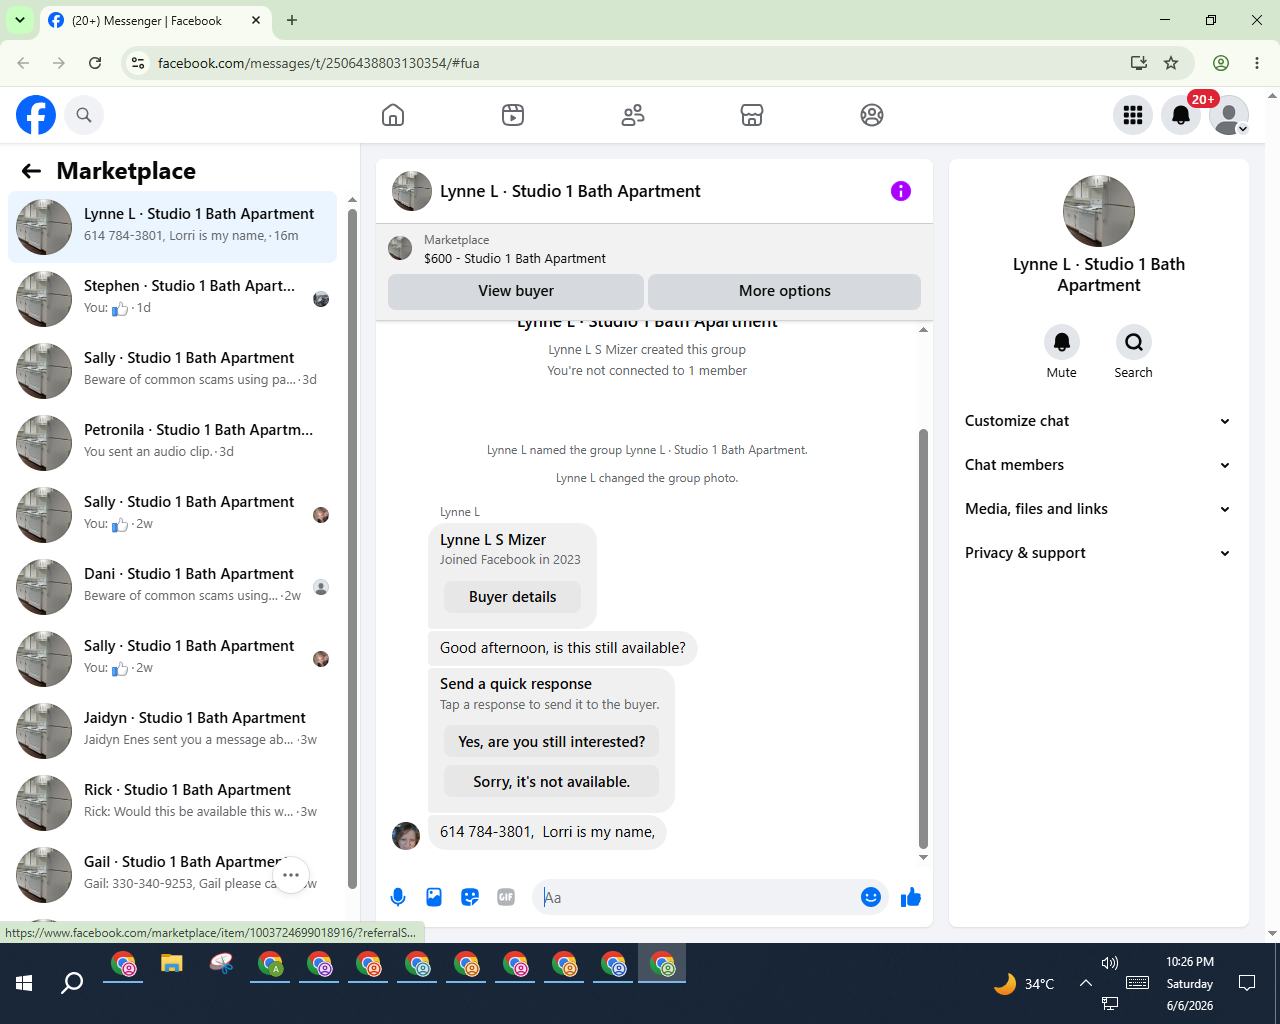1280x1024 pixels.
Task: Open conversation information purple icon
Action: coord(901,191)
